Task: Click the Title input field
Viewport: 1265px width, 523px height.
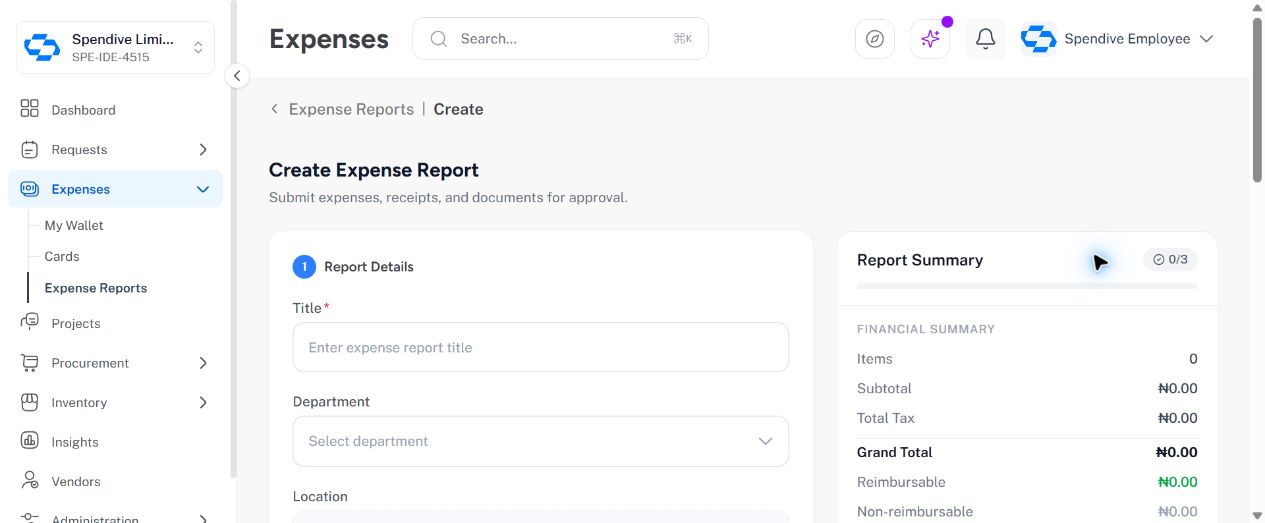Action: [x=540, y=347]
